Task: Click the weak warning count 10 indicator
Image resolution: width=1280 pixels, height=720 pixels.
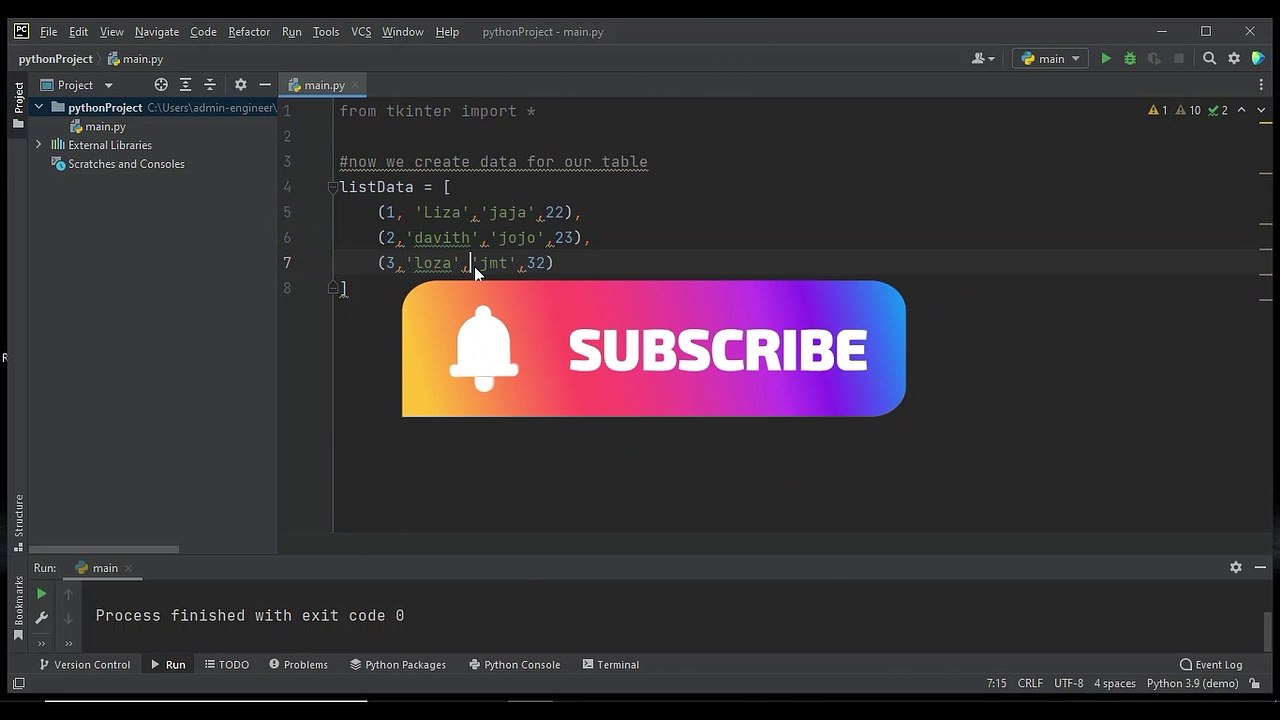Action: click(1188, 110)
